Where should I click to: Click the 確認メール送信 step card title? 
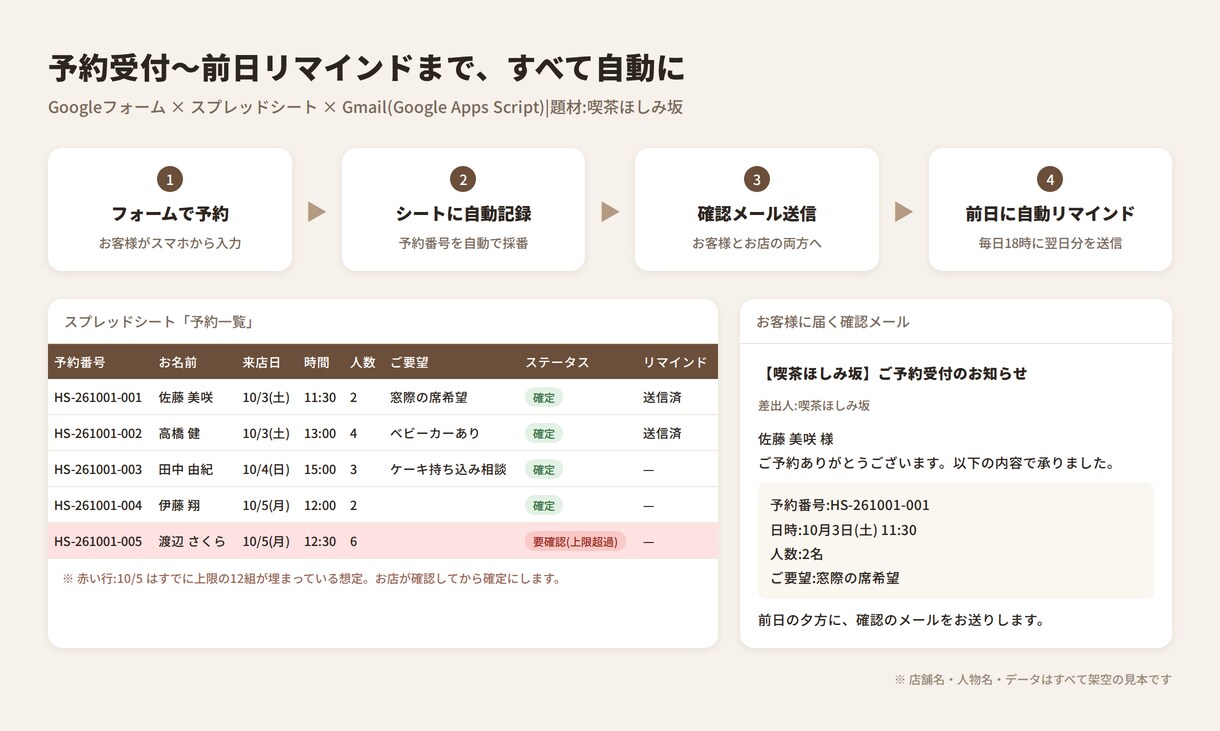[757, 213]
